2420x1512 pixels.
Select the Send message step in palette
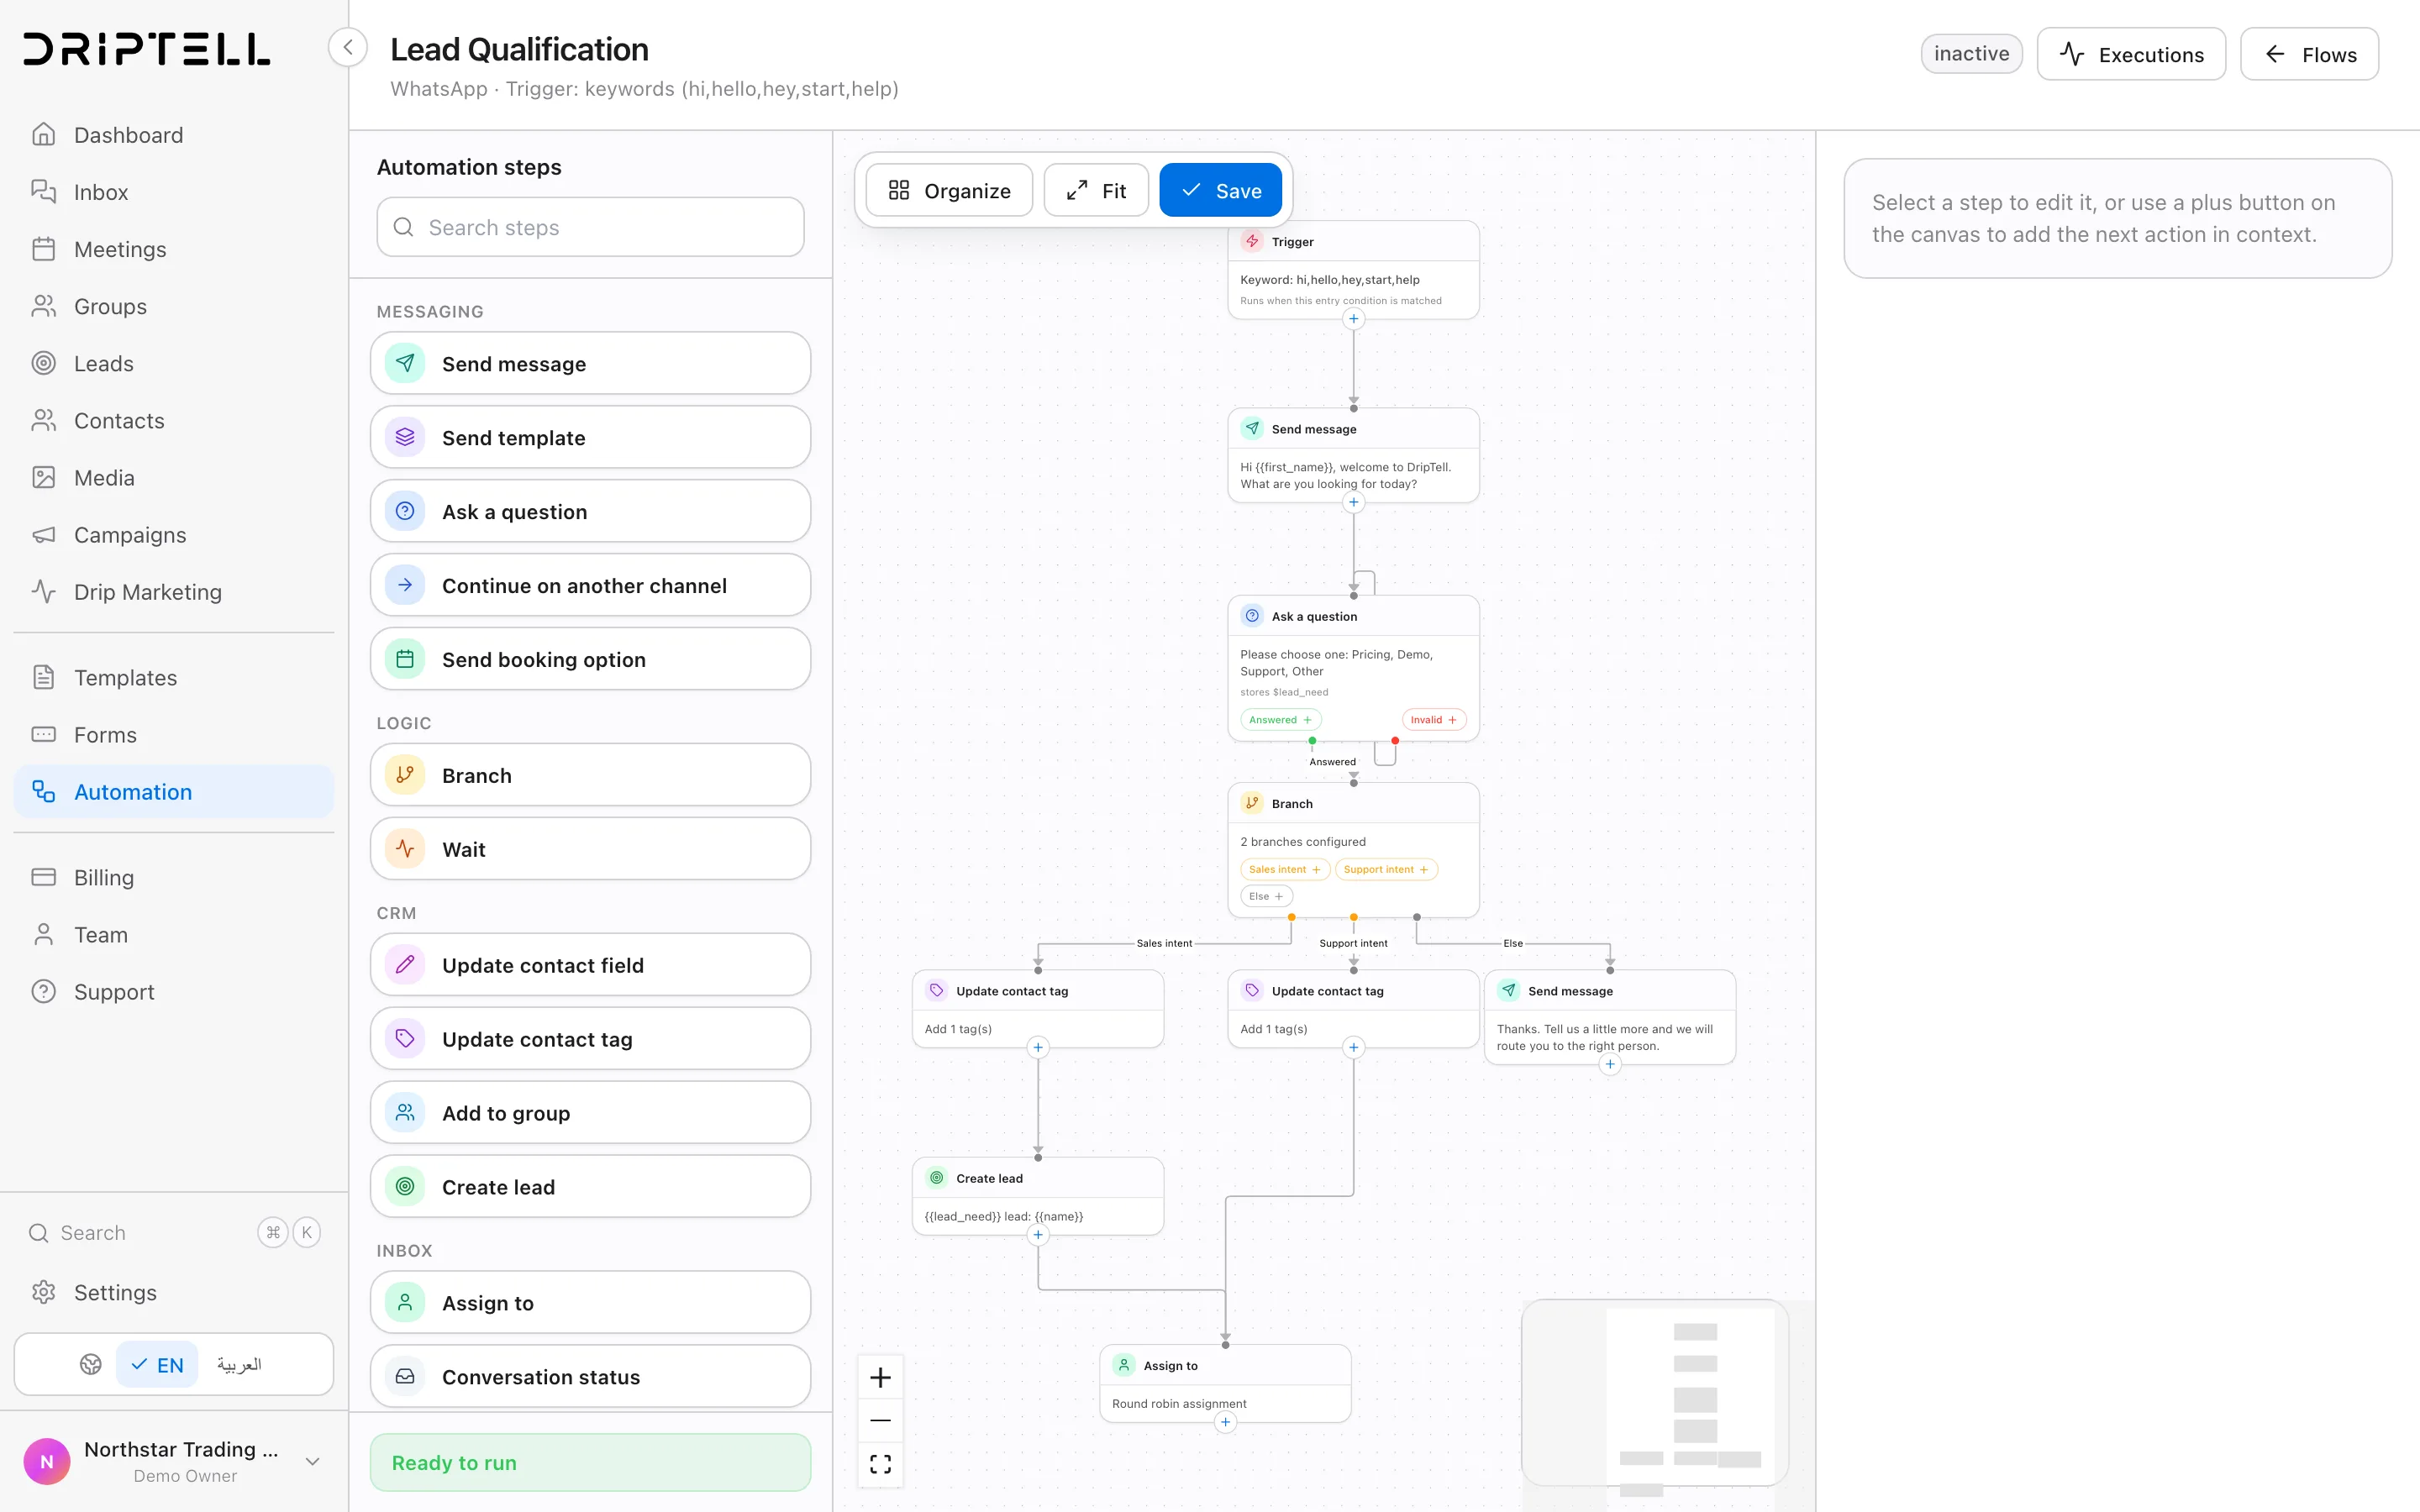pos(590,363)
